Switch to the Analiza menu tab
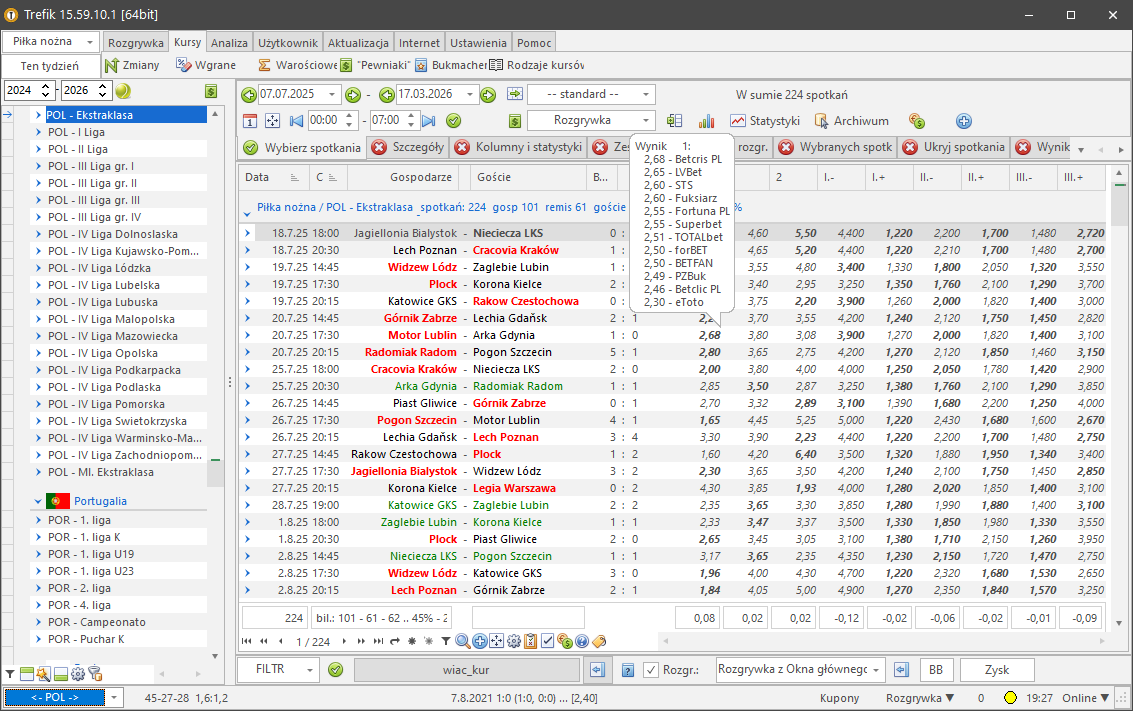The height and width of the screenshot is (711, 1133). [x=230, y=43]
